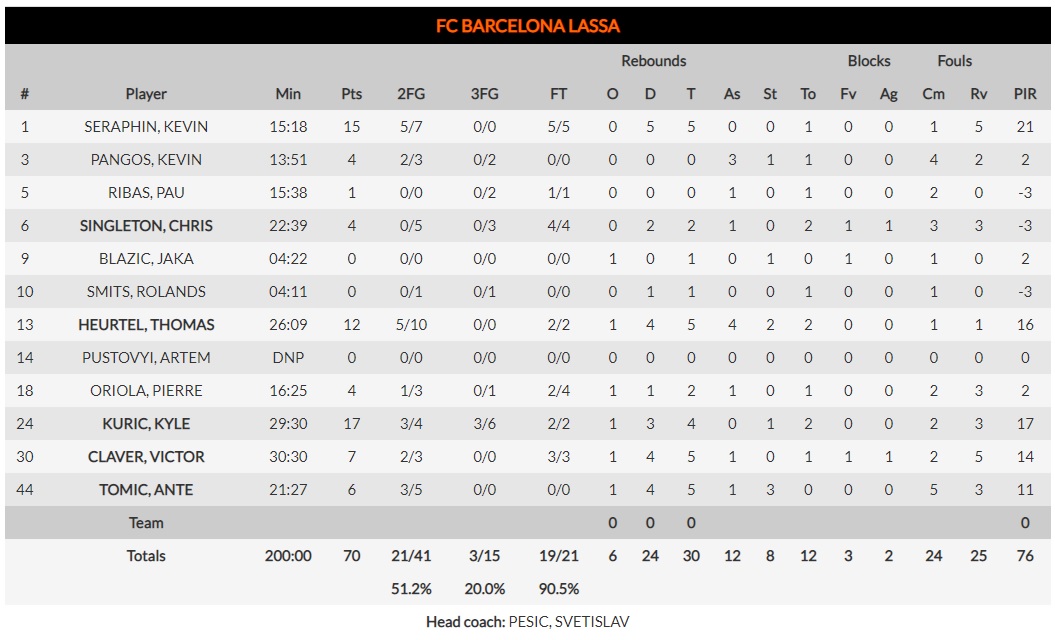Select RIBAS, PAU in player list
1055x640 pixels.
(146, 192)
